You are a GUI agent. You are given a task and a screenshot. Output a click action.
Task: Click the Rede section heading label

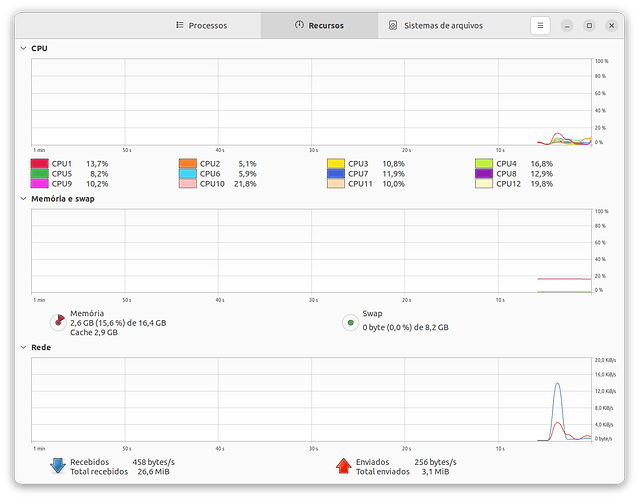click(41, 347)
